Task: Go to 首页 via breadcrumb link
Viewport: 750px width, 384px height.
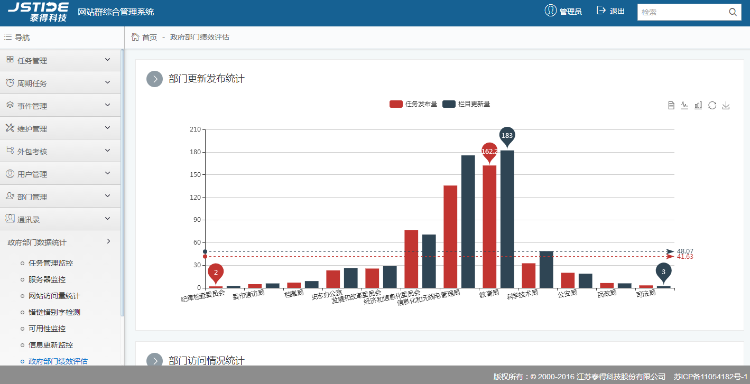Action: coord(150,37)
